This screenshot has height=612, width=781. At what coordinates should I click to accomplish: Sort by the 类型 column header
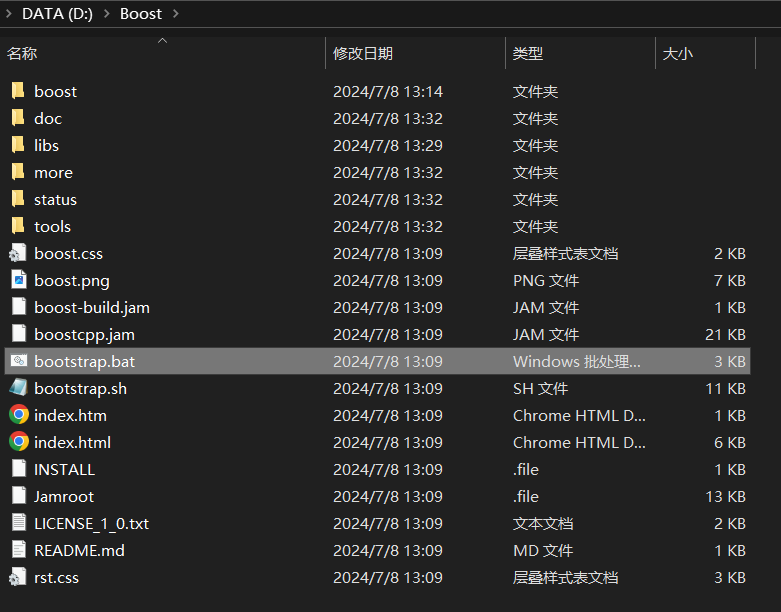(527, 53)
